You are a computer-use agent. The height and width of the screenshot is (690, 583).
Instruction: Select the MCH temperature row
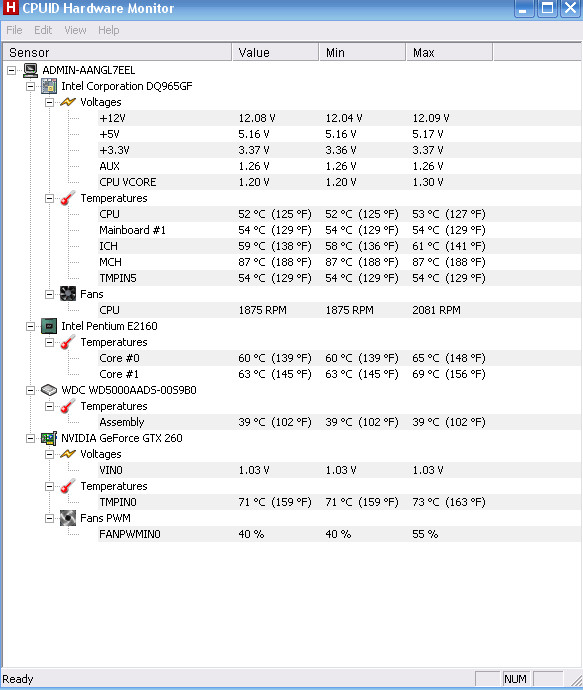[339, 262]
